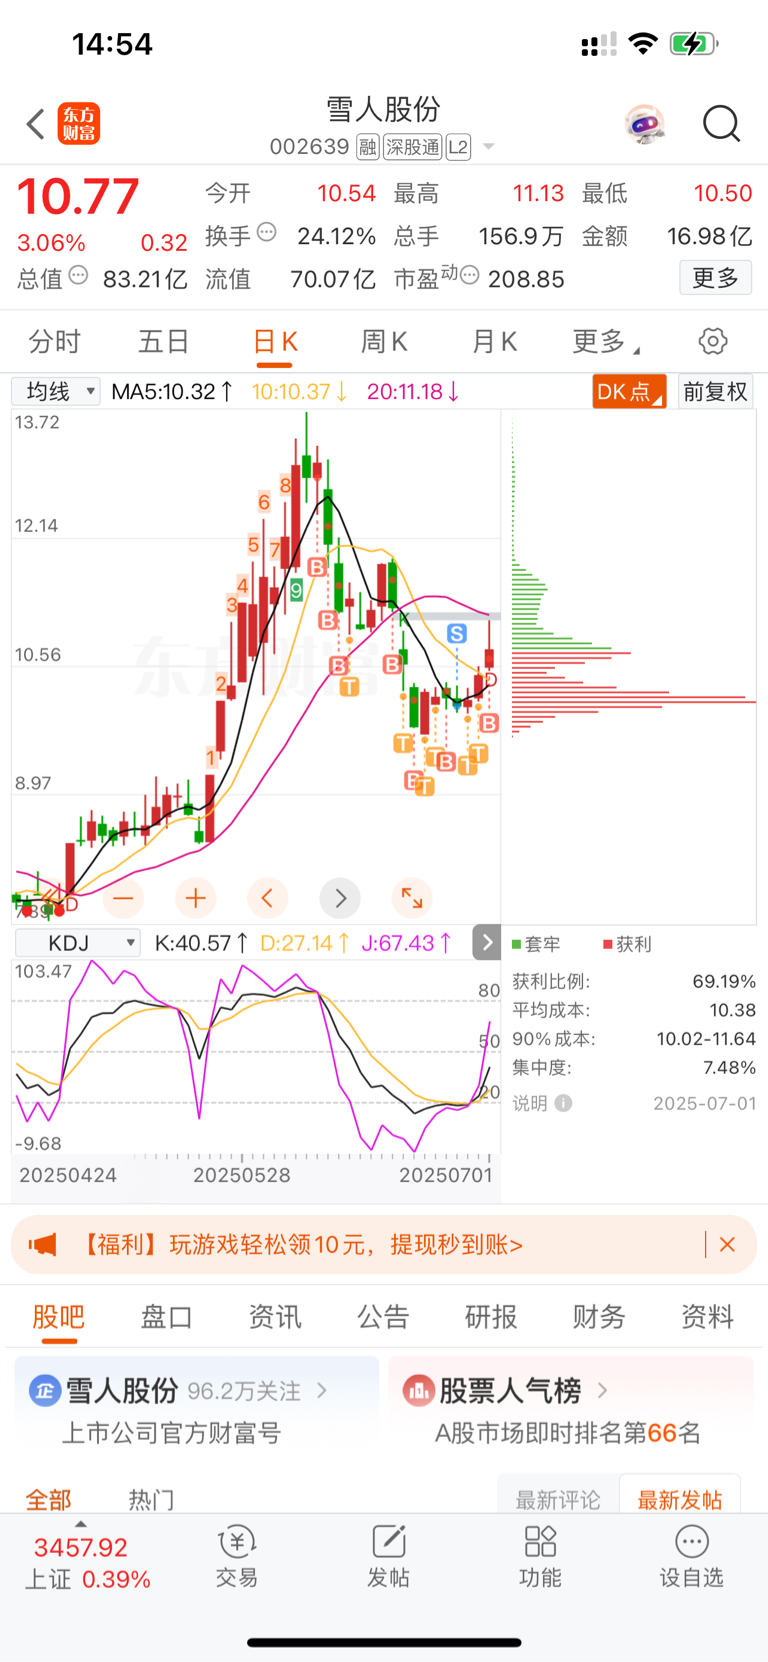Screen dimensions: 768x1662
Task: Tap the blue S signal marker
Action: click(457, 633)
